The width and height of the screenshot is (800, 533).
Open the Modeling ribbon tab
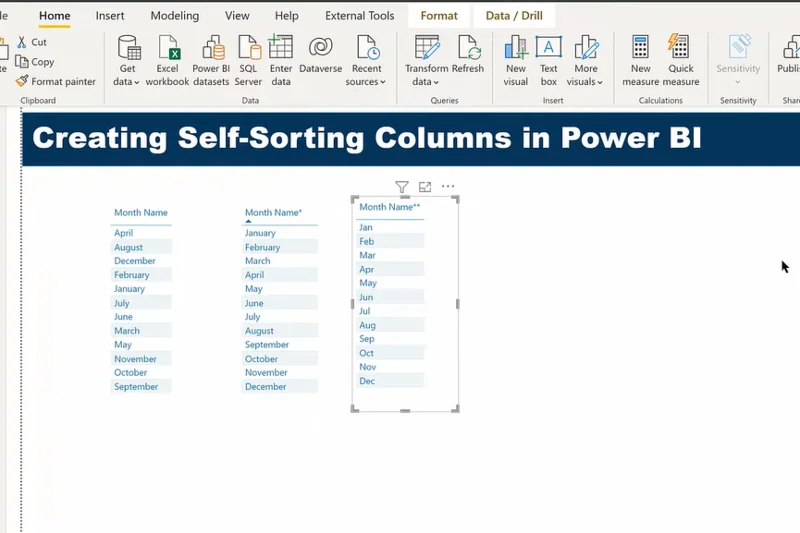pyautogui.click(x=174, y=16)
